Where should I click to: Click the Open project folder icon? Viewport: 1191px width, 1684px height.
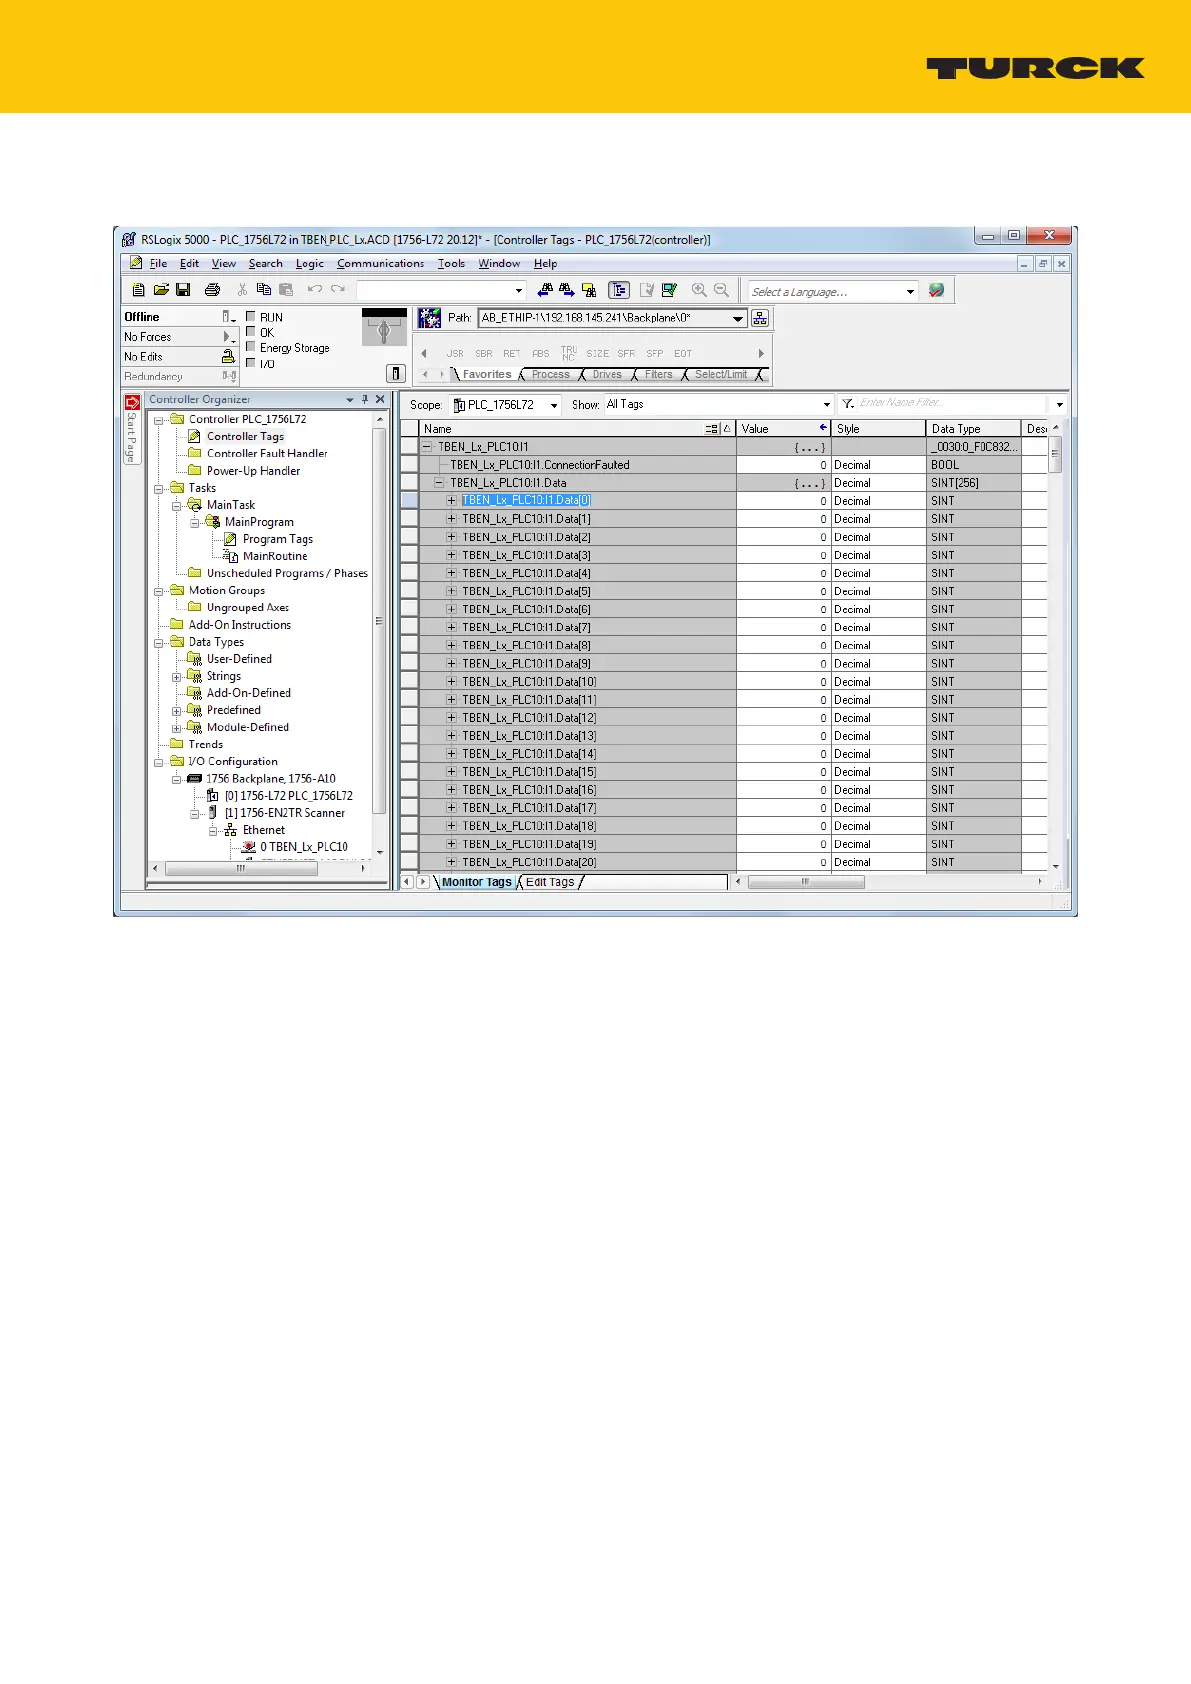pos(161,290)
